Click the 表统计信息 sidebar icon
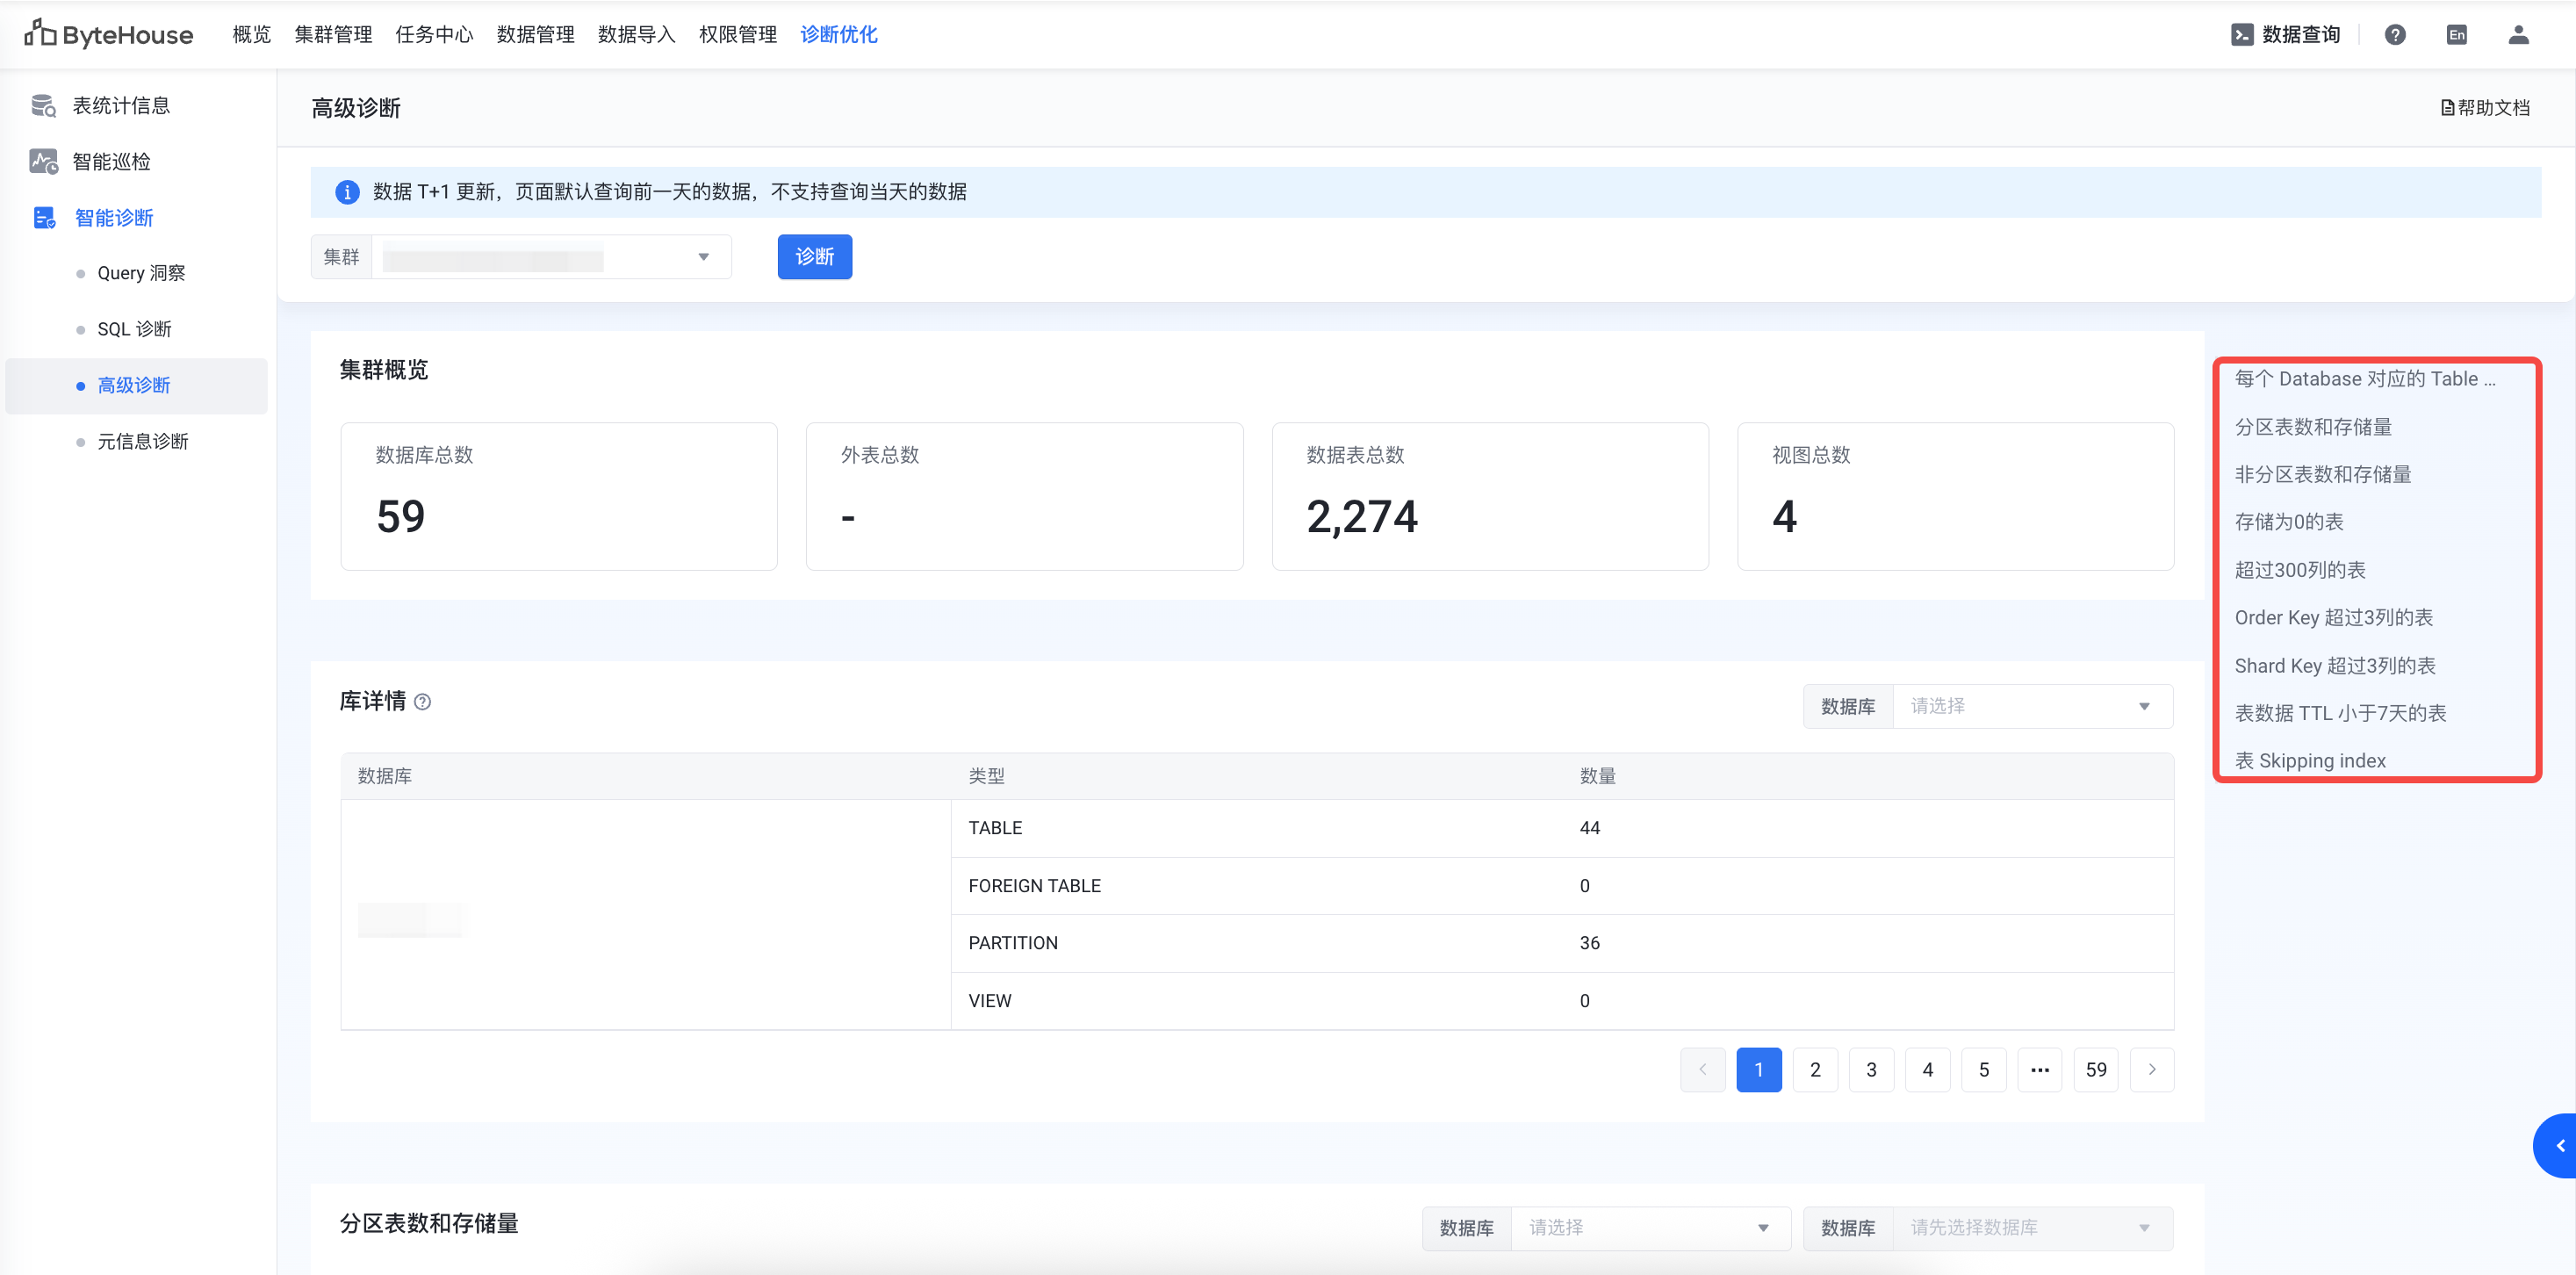This screenshot has height=1275, width=2576. coord(43,105)
